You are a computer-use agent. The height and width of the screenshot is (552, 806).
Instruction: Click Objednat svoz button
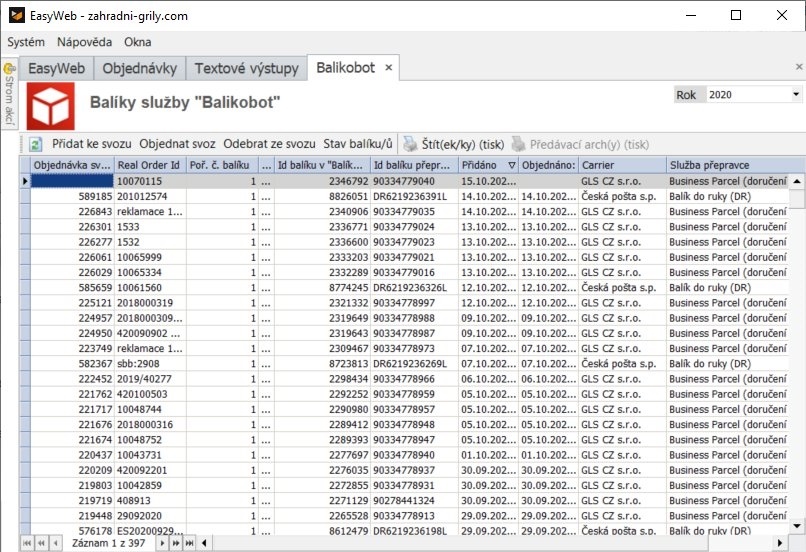[x=177, y=144]
